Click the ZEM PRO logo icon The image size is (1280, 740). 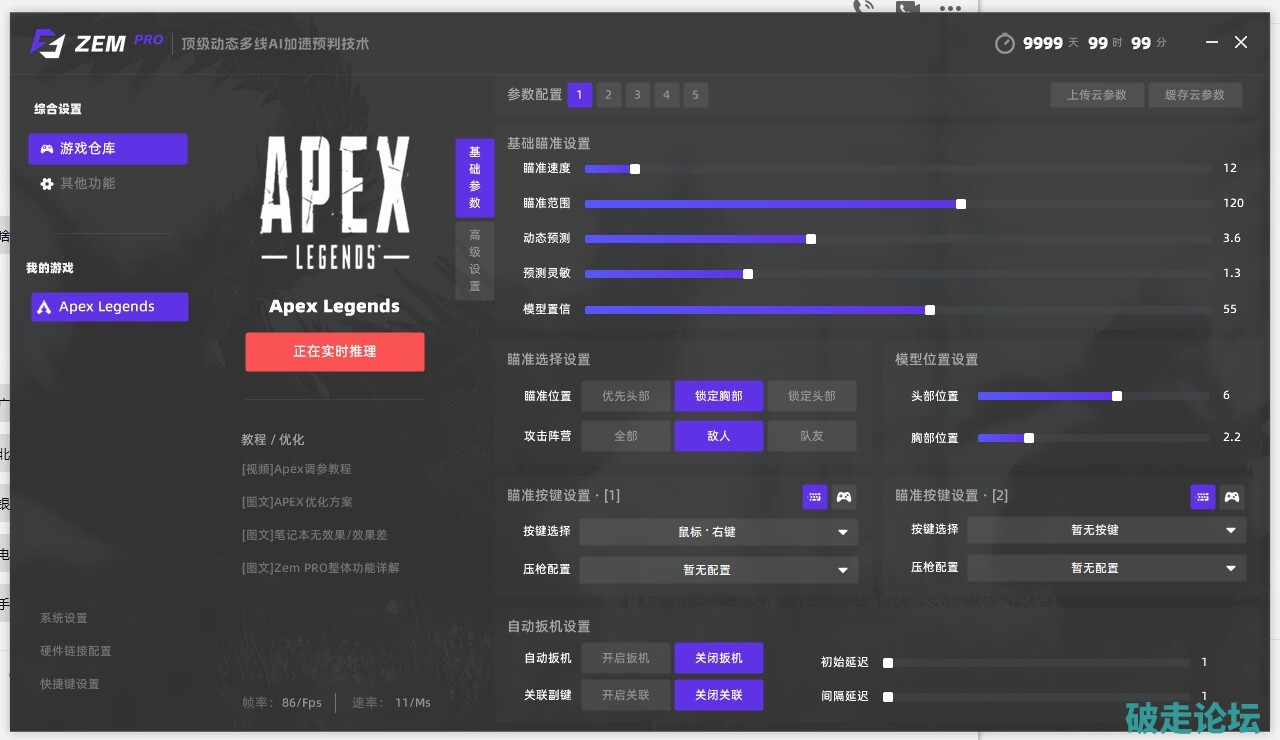47,43
